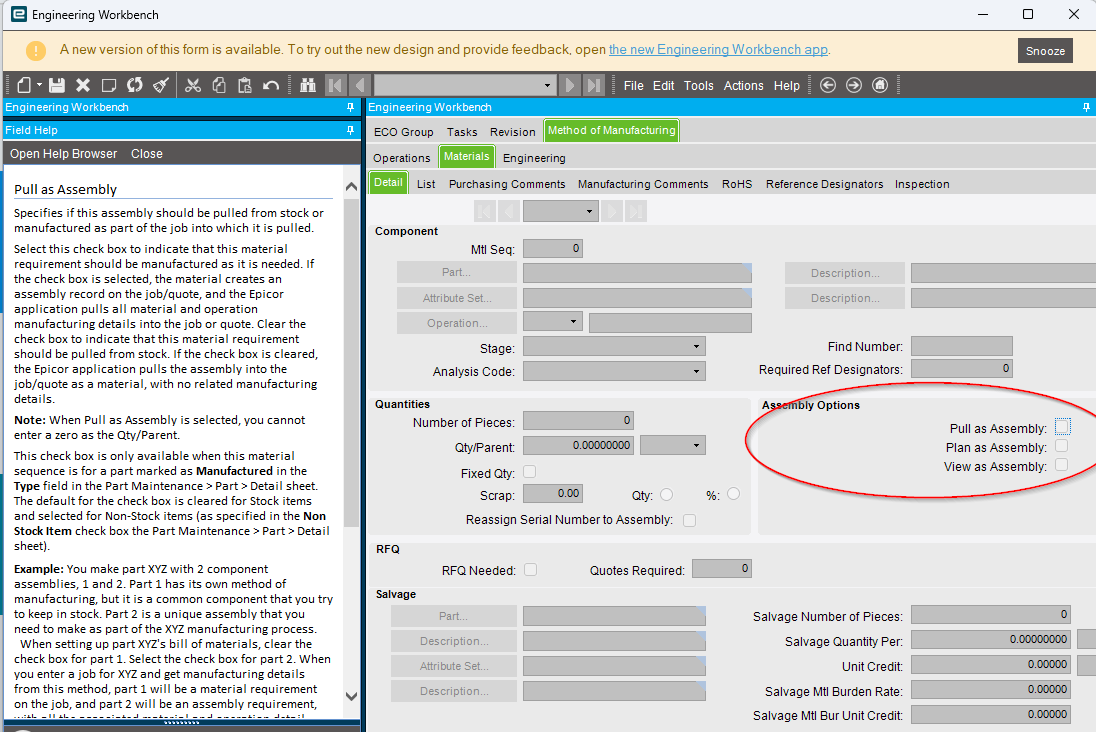Click Materials next-record navigation icon

612,211
